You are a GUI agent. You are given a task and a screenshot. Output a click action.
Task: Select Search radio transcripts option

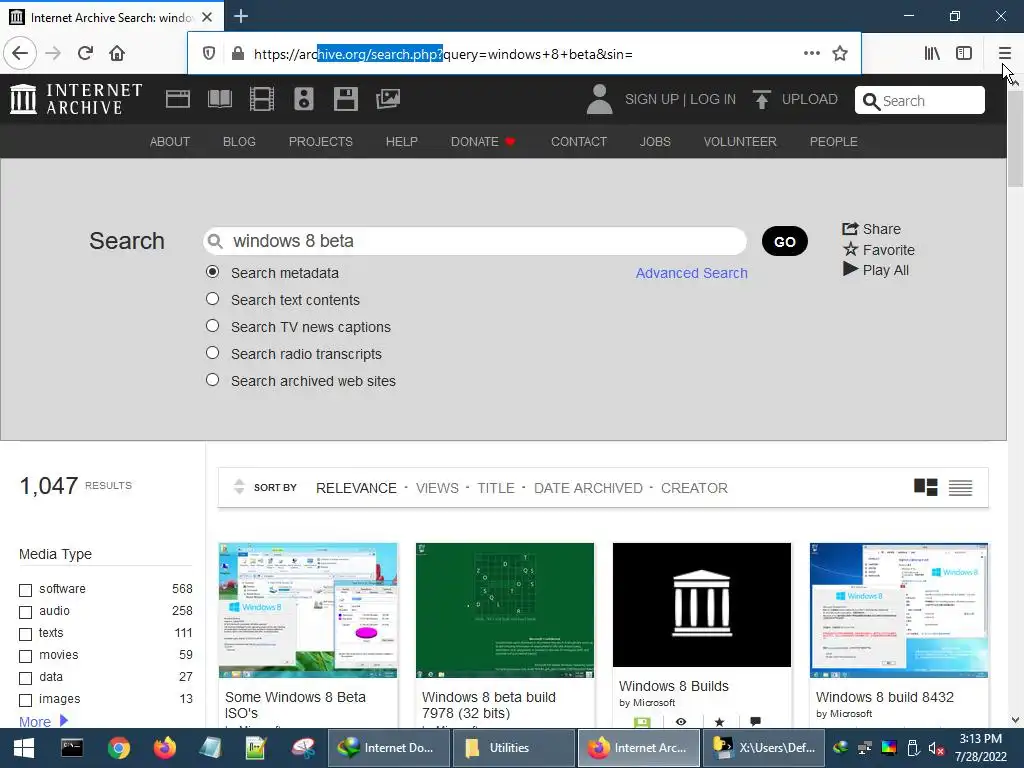[212, 353]
